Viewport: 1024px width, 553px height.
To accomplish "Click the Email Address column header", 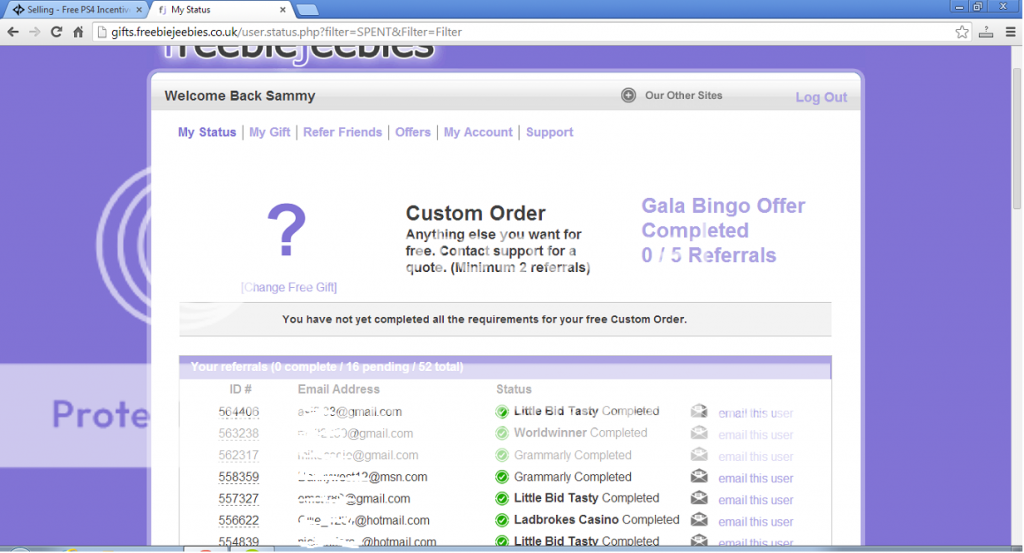I will tap(338, 389).
